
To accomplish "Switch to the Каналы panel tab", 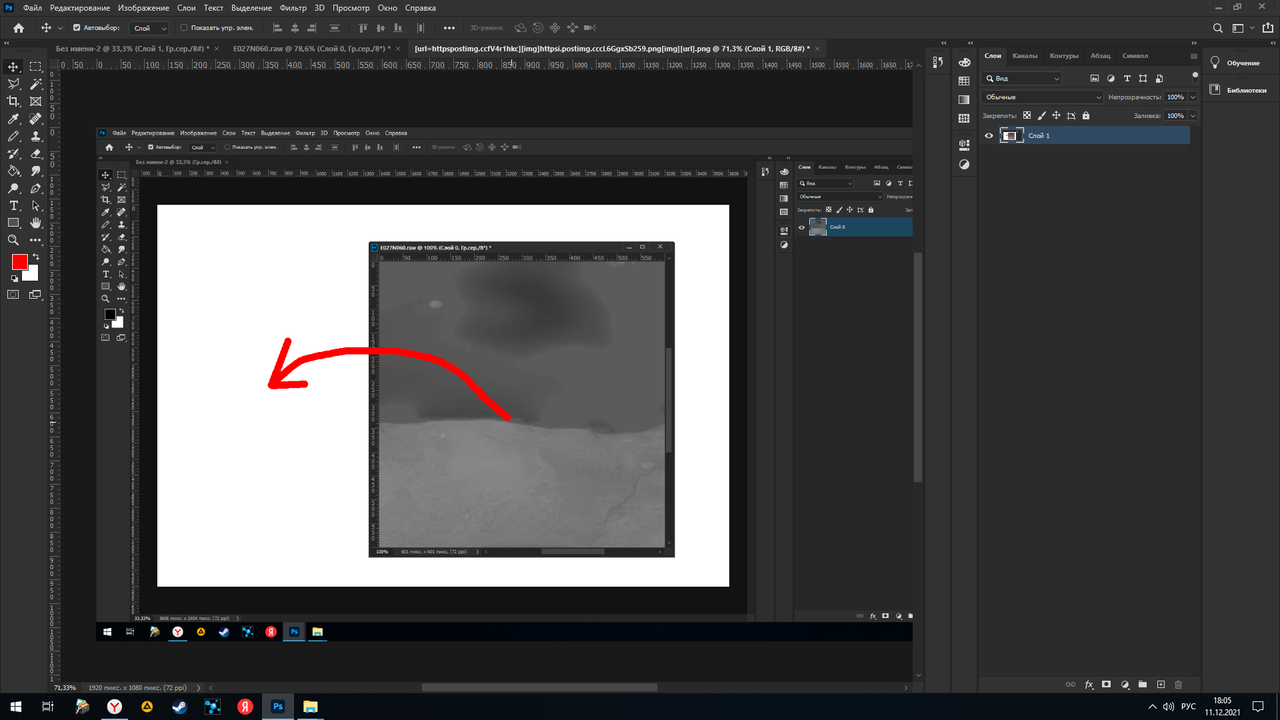I will pos(1024,56).
